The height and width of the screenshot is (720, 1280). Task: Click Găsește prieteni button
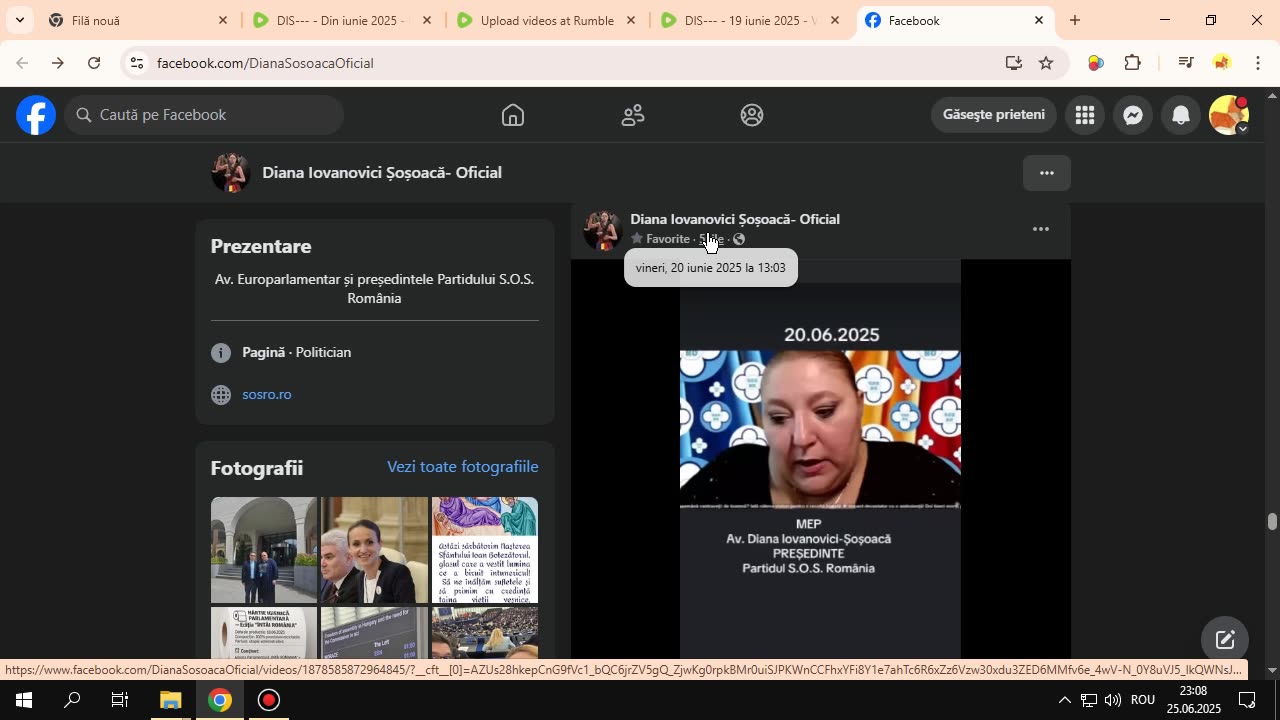pyautogui.click(x=994, y=115)
